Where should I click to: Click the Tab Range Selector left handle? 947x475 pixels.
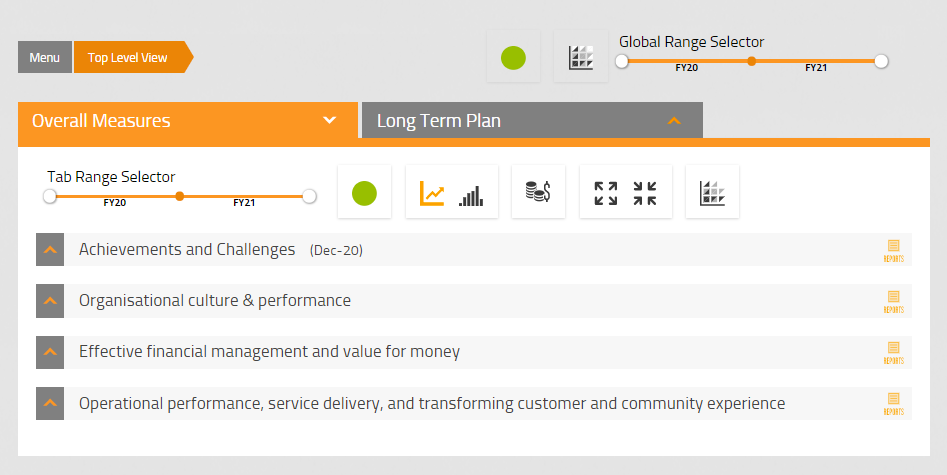(x=50, y=196)
